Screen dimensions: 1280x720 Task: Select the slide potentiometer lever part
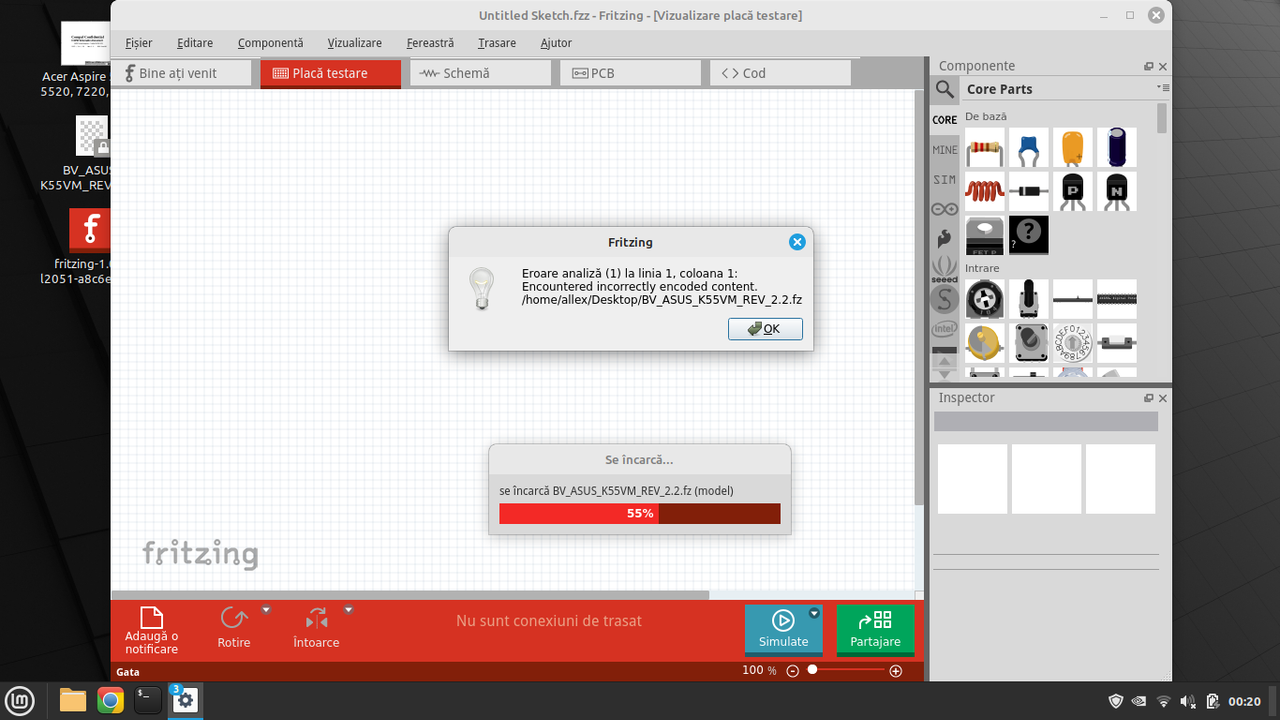(1029, 299)
